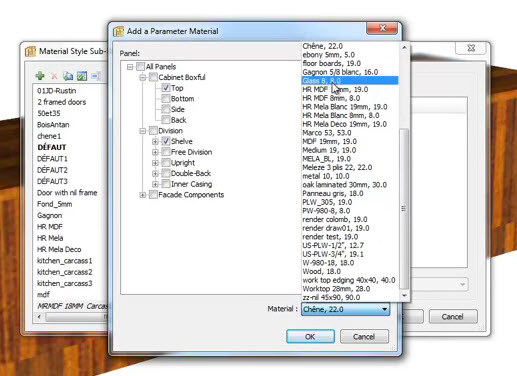Check the Cabinet Boxful checkbox
Image resolution: width=517 pixels, height=376 pixels.
153,77
